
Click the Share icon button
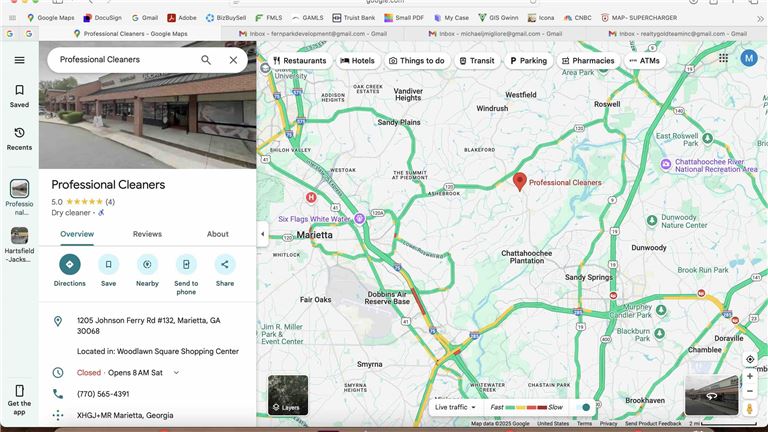point(225,264)
